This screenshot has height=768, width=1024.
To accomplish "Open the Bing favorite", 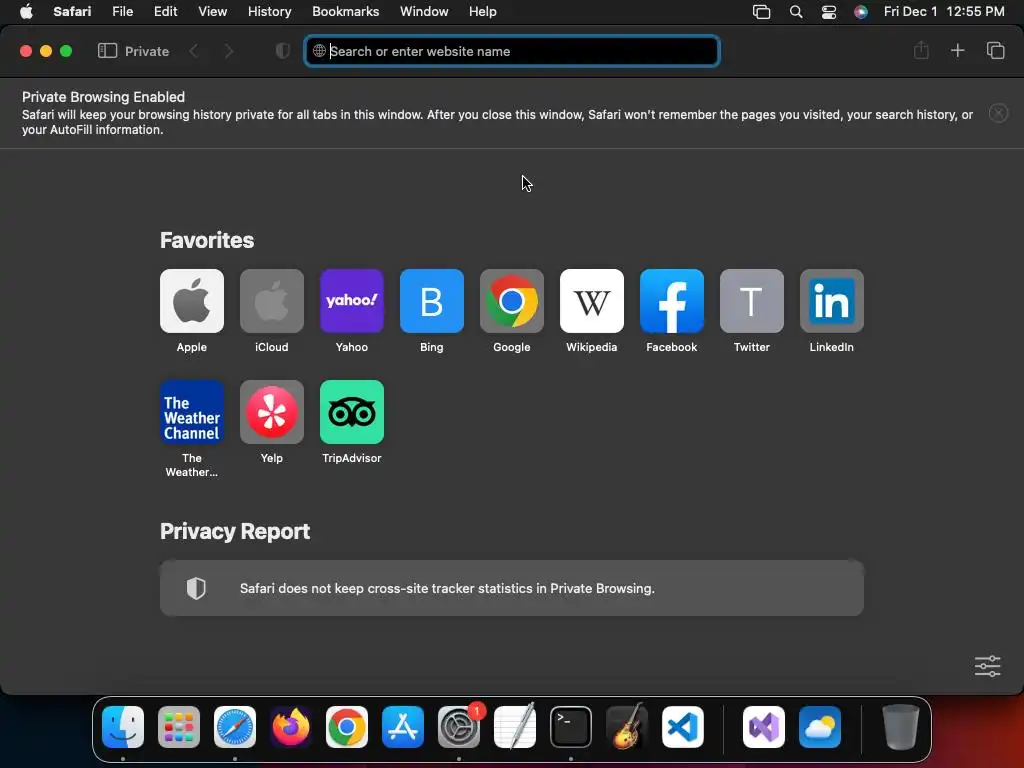I will pyautogui.click(x=432, y=301).
